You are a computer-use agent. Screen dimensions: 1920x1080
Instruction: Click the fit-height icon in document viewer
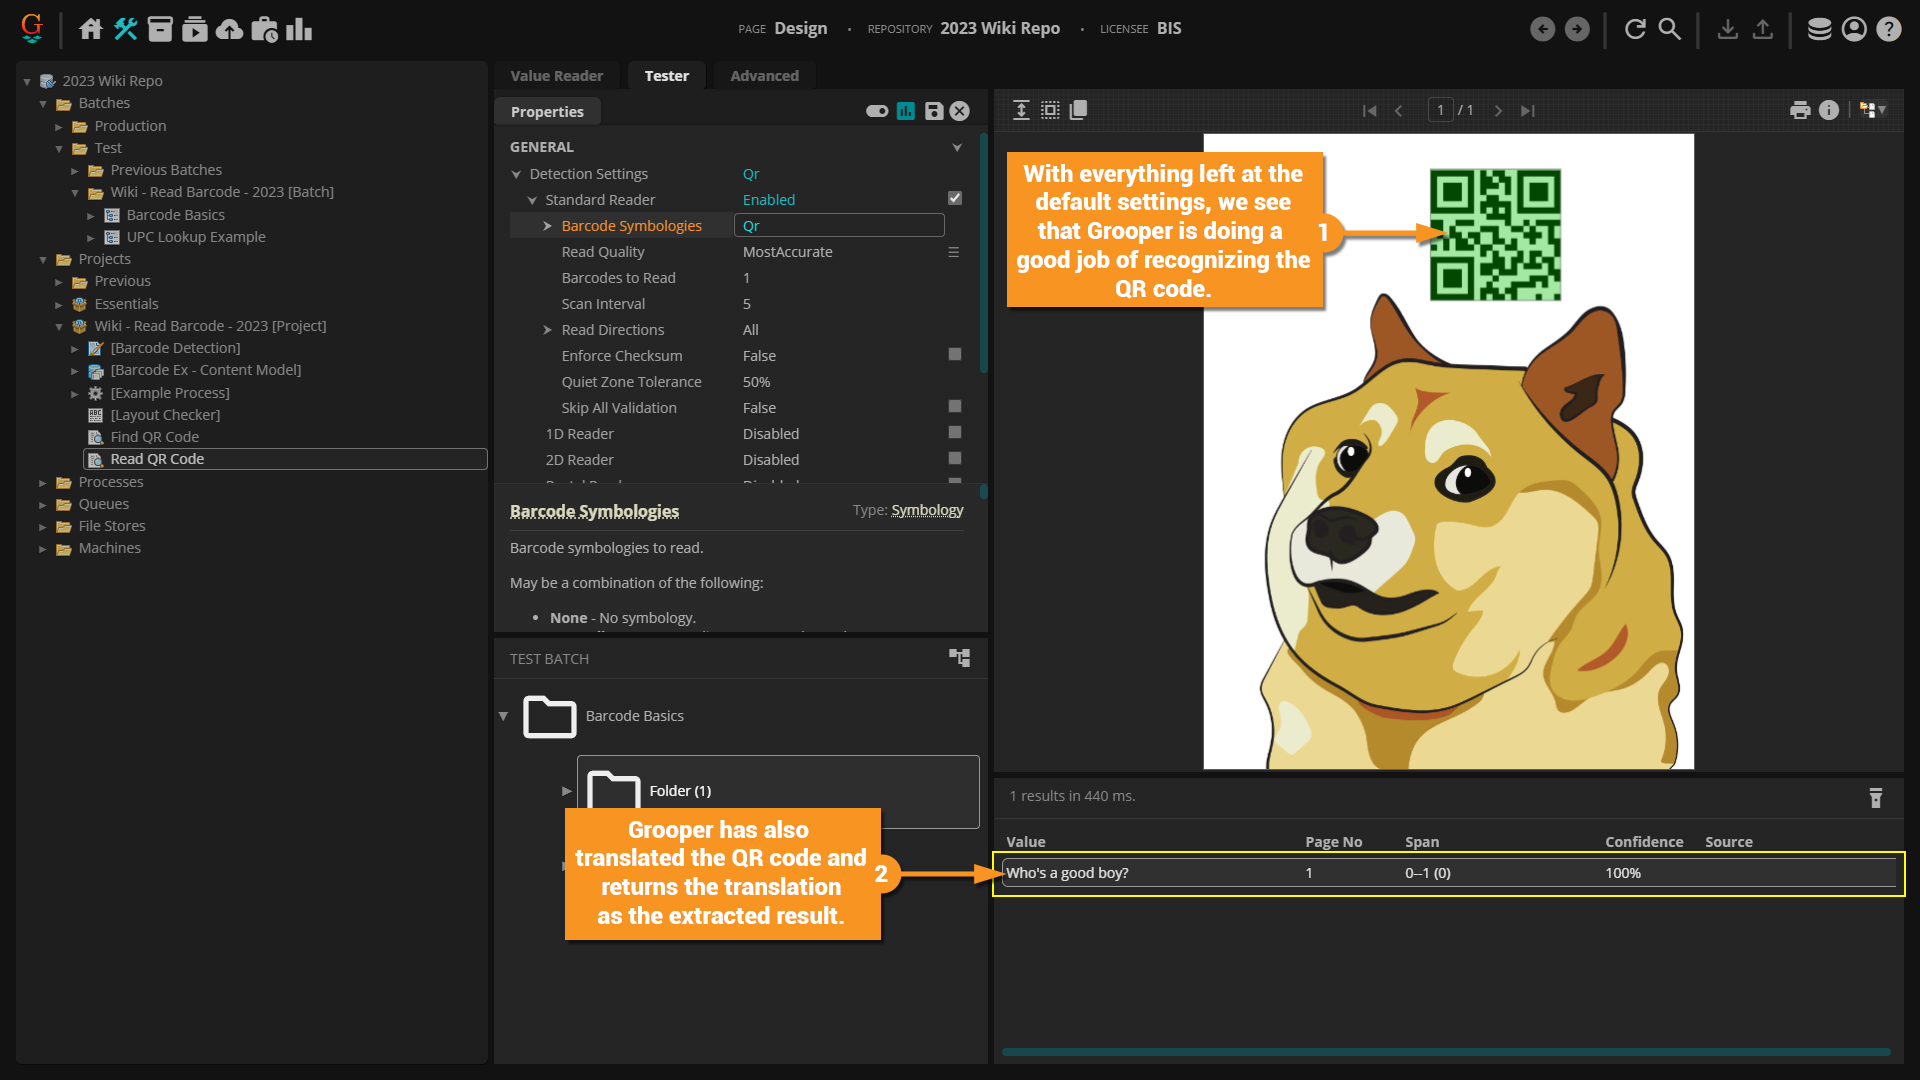[1021, 110]
